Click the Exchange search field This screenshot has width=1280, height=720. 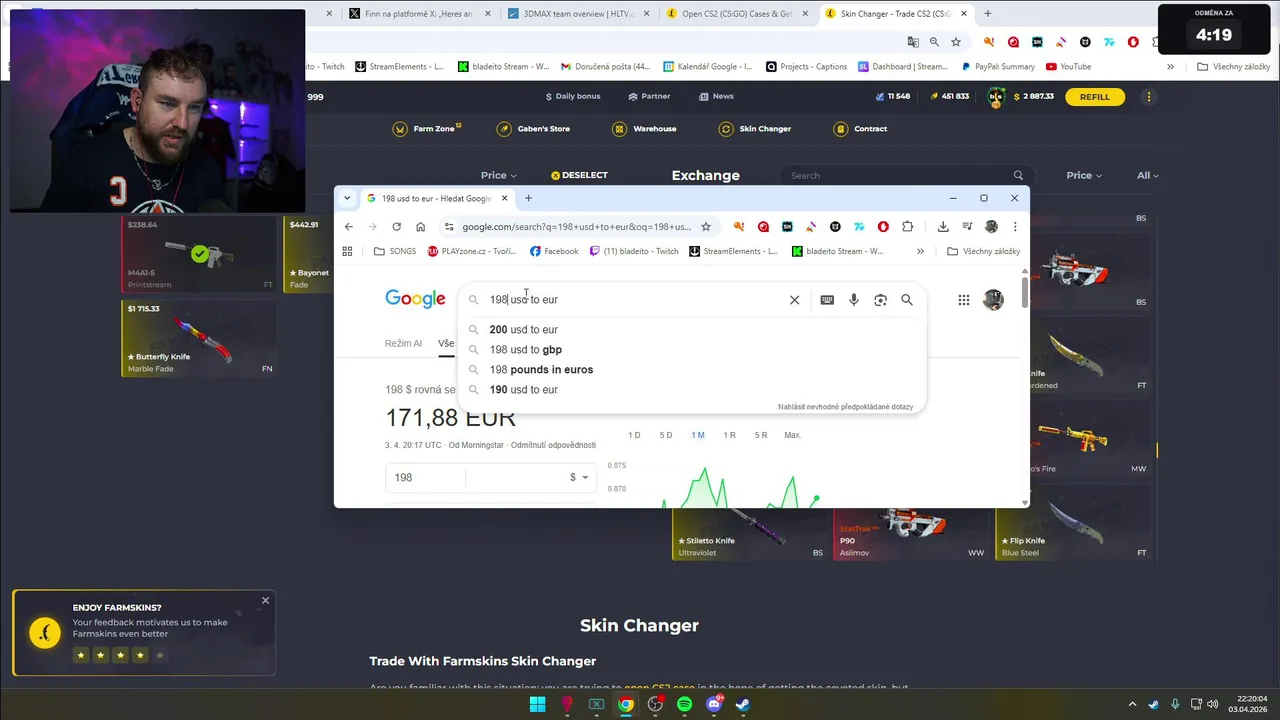pyautogui.click(x=905, y=176)
